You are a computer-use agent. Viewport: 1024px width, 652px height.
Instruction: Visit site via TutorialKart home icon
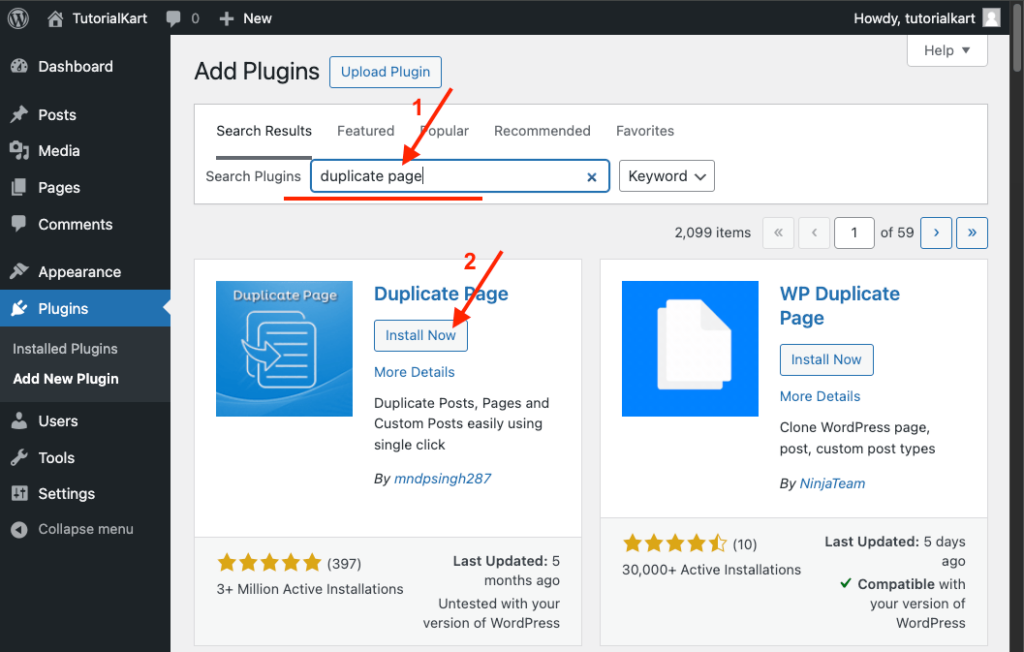tap(55, 18)
